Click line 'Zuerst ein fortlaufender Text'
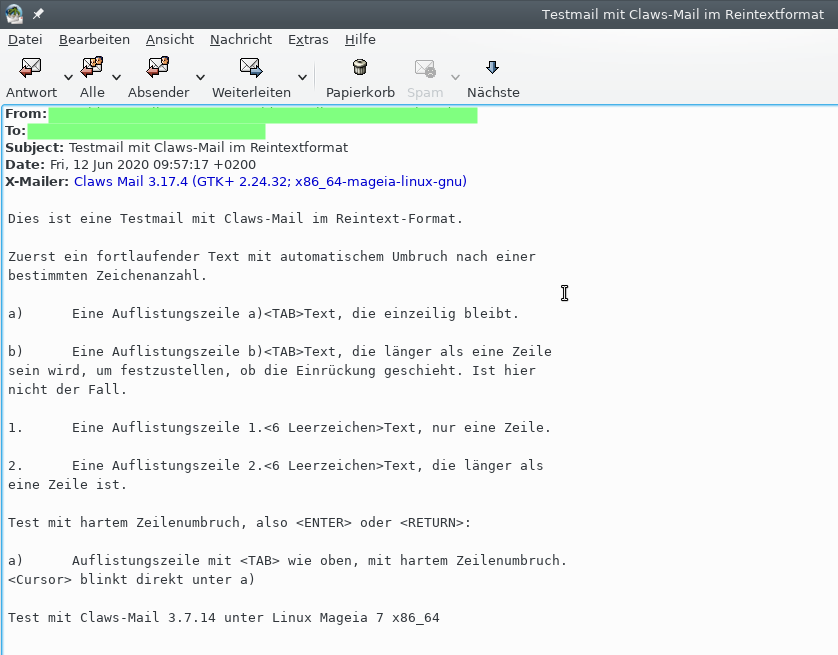Viewport: 838px width, 655px height. pos(271,256)
